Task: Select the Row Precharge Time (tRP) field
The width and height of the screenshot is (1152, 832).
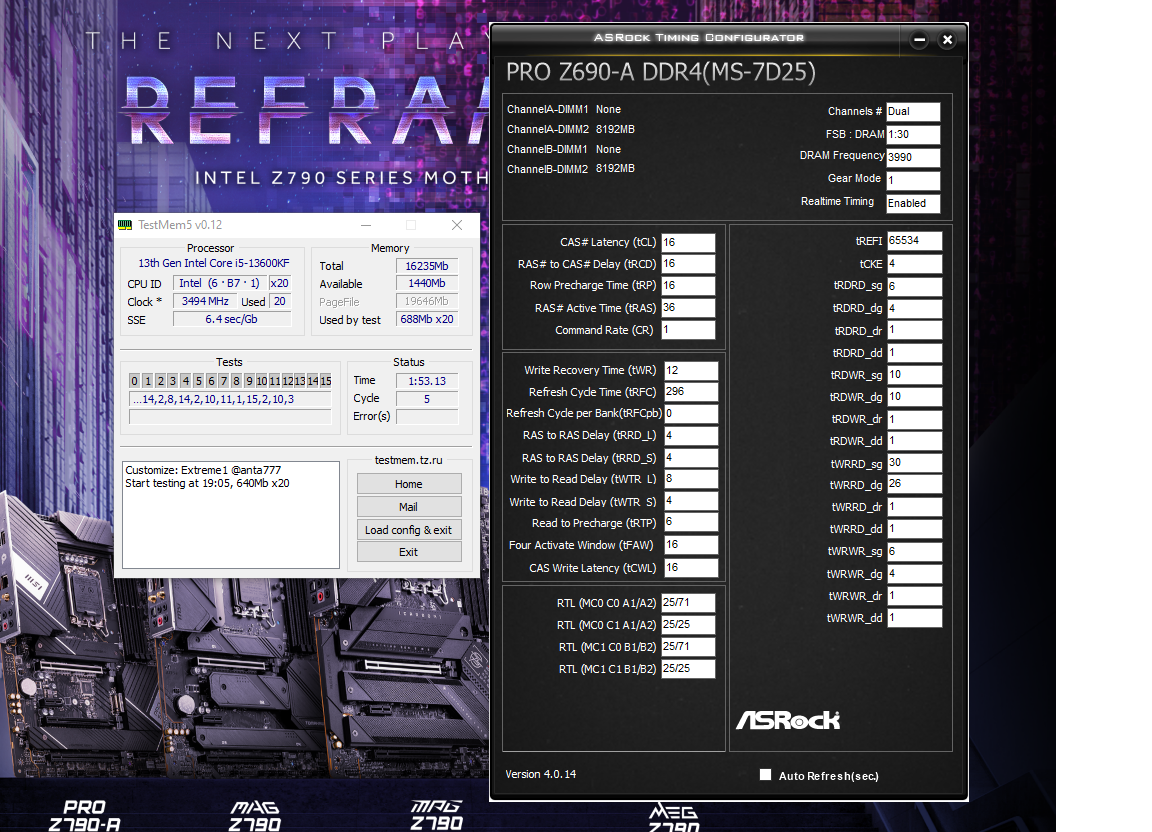Action: tap(688, 286)
